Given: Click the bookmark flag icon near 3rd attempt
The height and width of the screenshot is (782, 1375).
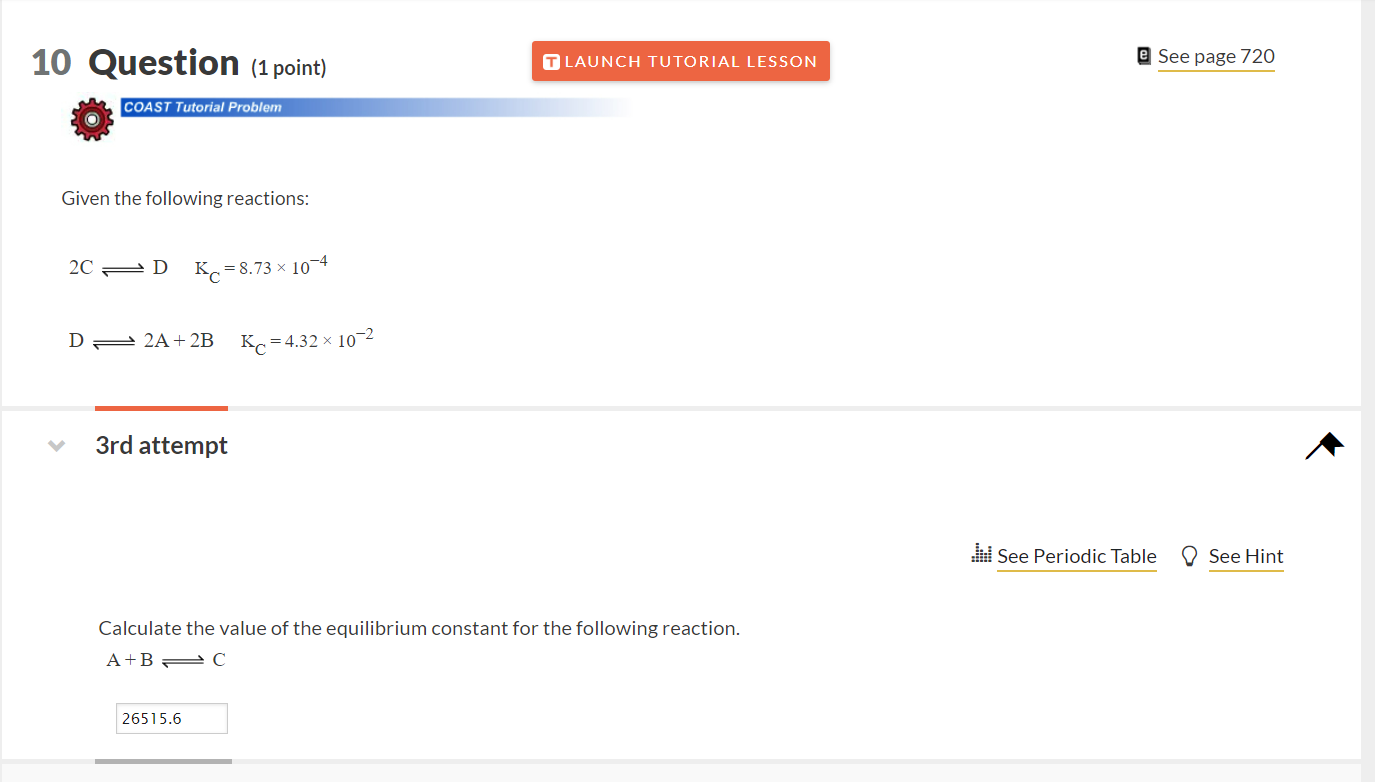Looking at the screenshot, I should pyautogui.click(x=1323, y=444).
